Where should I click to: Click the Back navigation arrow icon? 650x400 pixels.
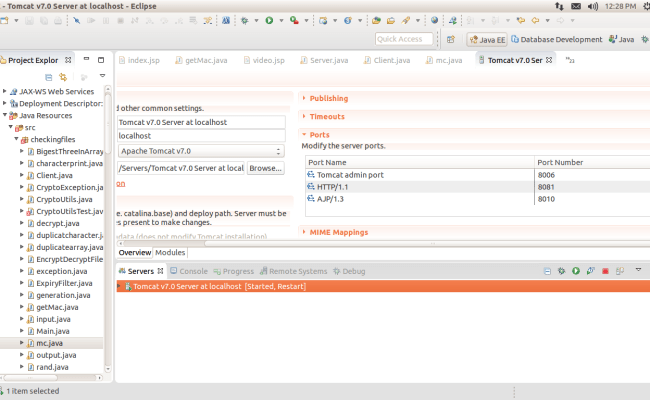pos(535,20)
